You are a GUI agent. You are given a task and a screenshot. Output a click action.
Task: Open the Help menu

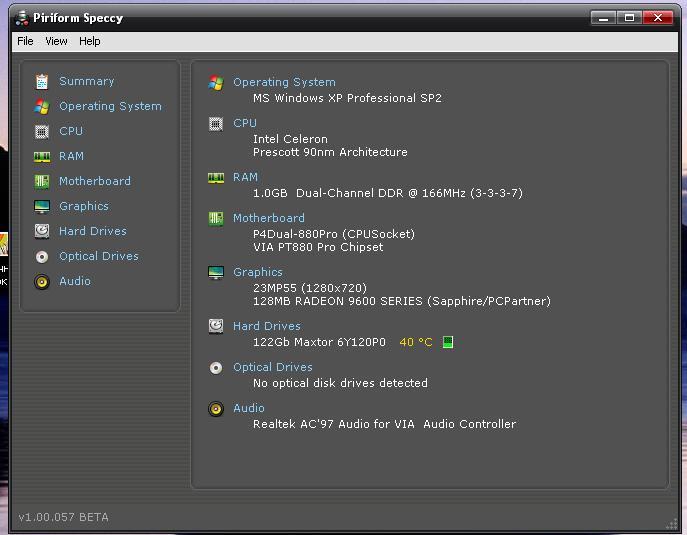(89, 41)
